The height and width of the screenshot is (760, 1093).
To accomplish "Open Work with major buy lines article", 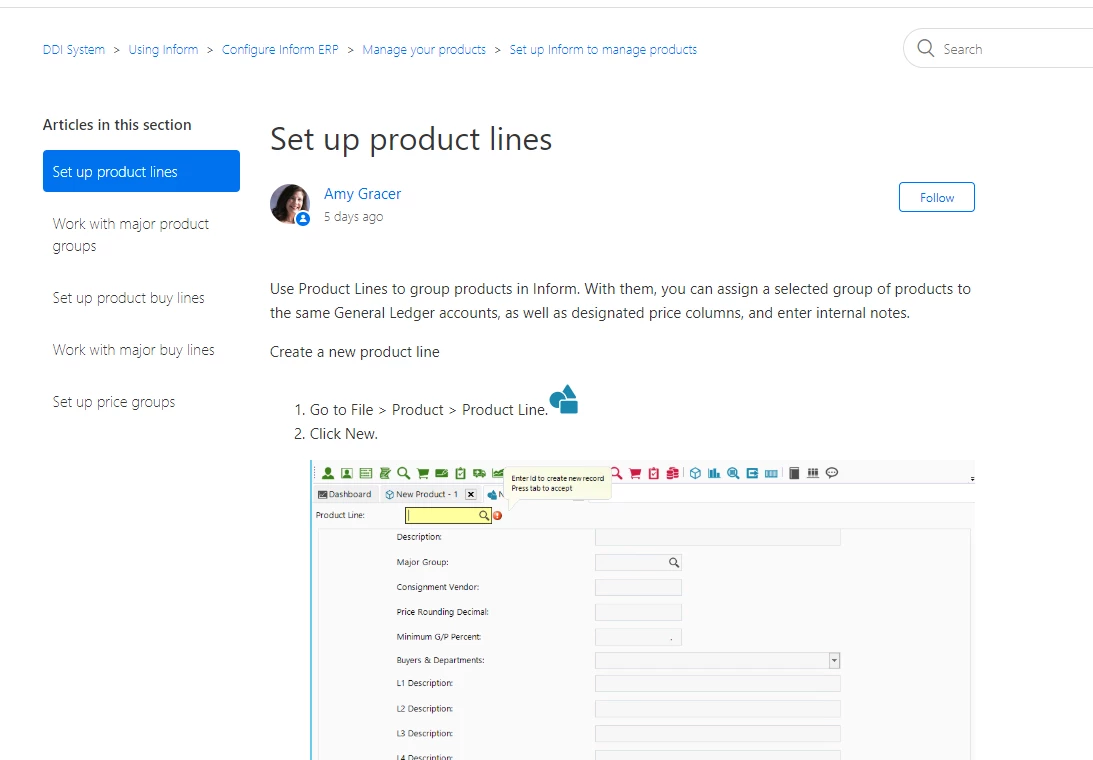I will point(134,350).
